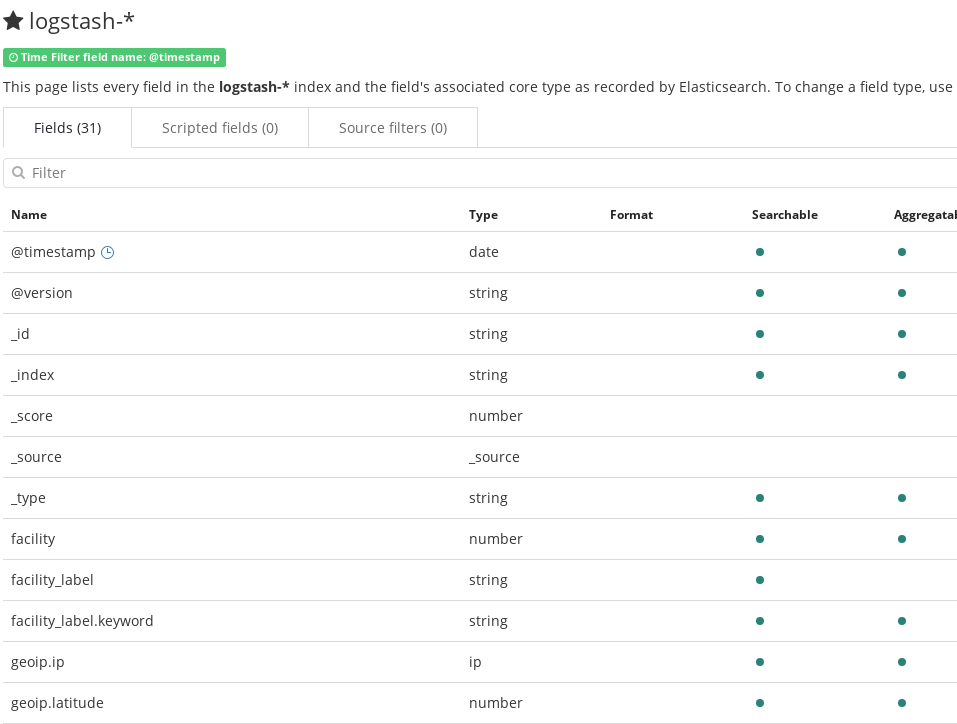
Task: Select the @version field name
Action: (x=42, y=293)
